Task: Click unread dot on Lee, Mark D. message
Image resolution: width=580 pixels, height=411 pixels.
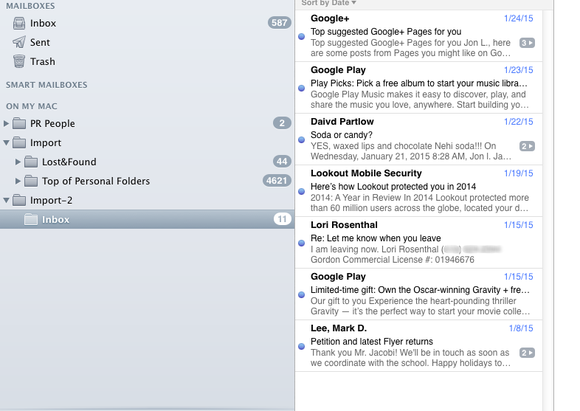Action: click(301, 347)
